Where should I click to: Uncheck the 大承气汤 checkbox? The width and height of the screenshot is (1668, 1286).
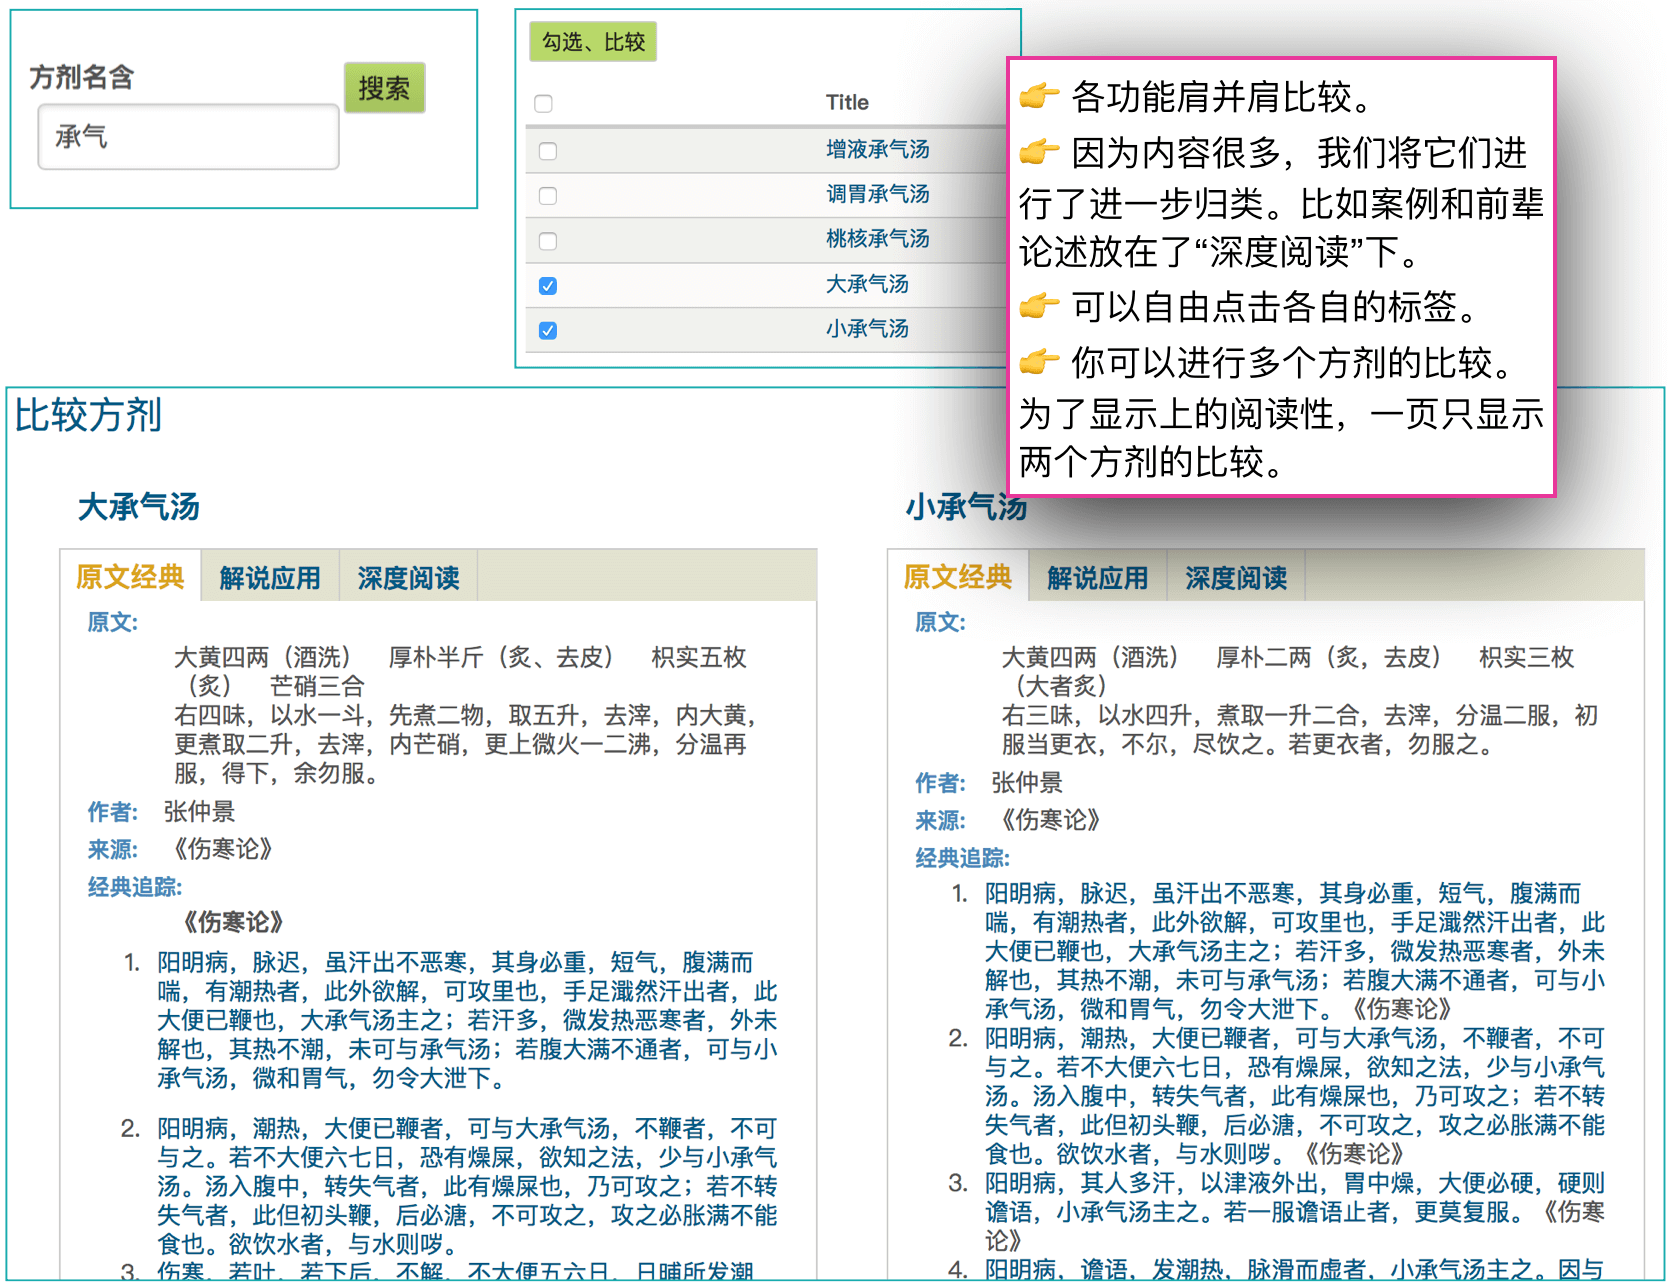coord(548,286)
